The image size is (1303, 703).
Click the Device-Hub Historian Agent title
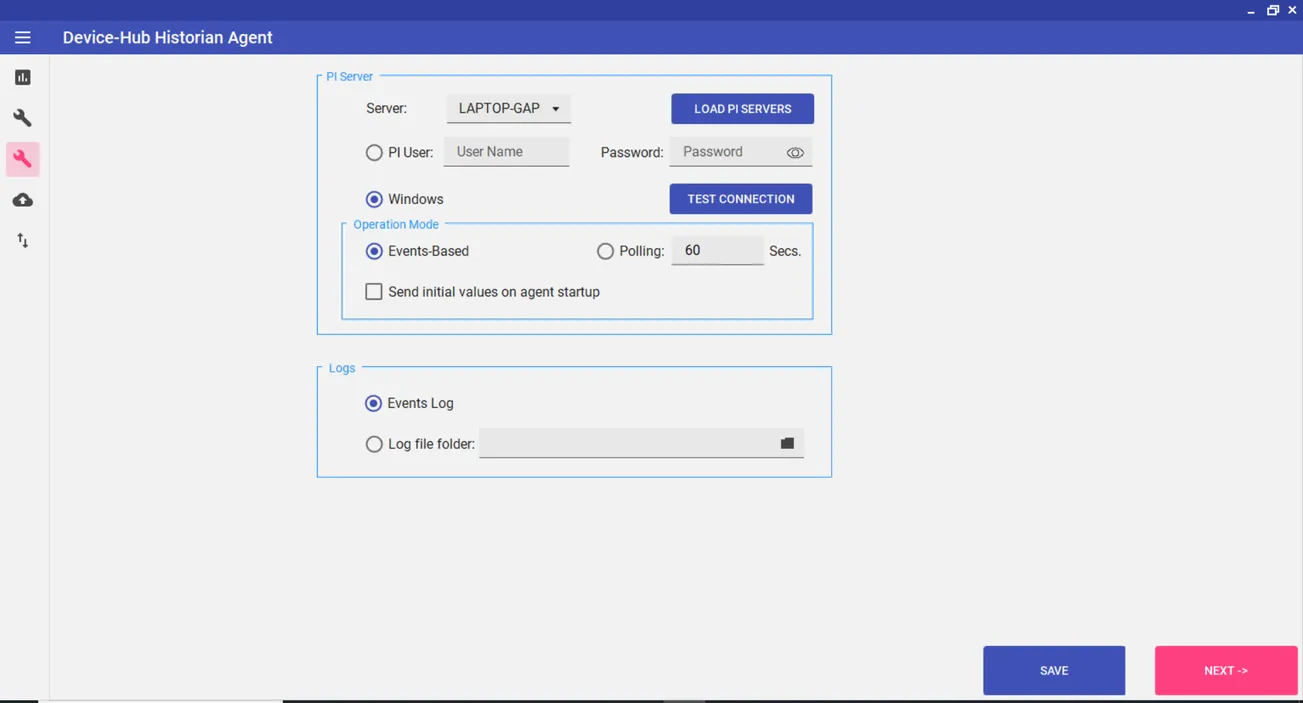(x=168, y=38)
